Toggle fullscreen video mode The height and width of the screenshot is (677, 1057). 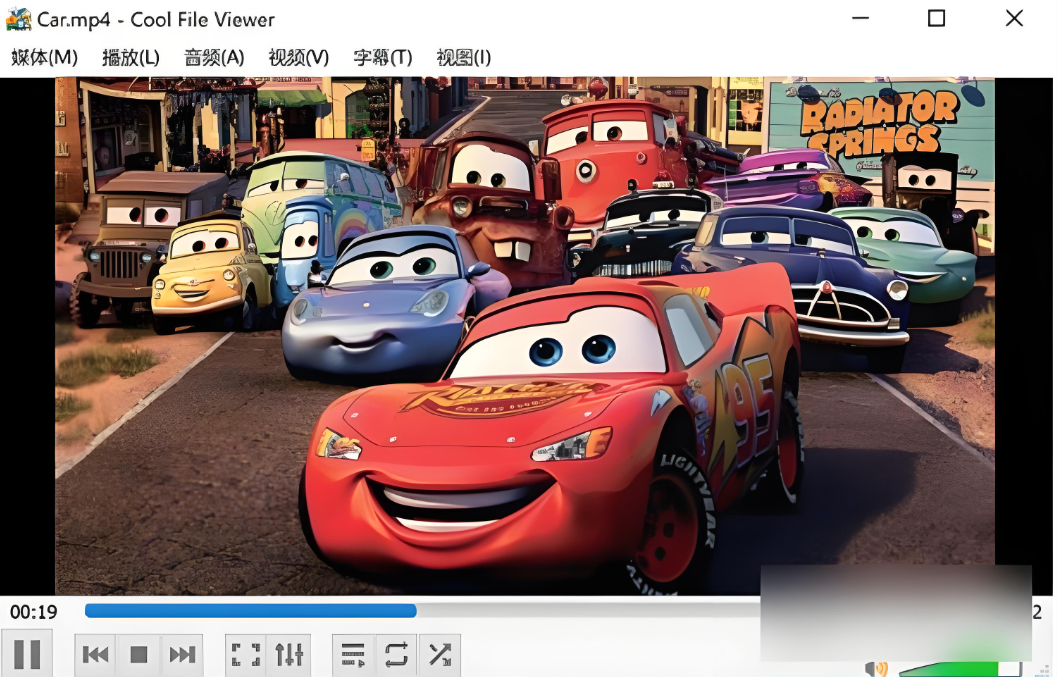pos(246,654)
